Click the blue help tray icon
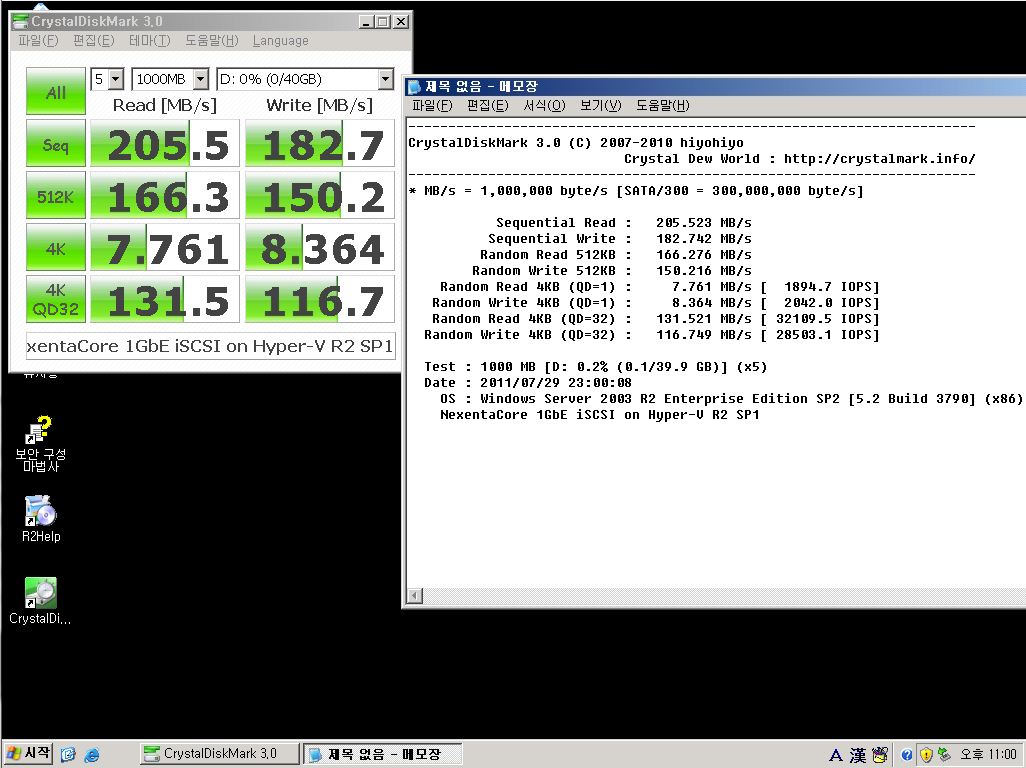 907,755
